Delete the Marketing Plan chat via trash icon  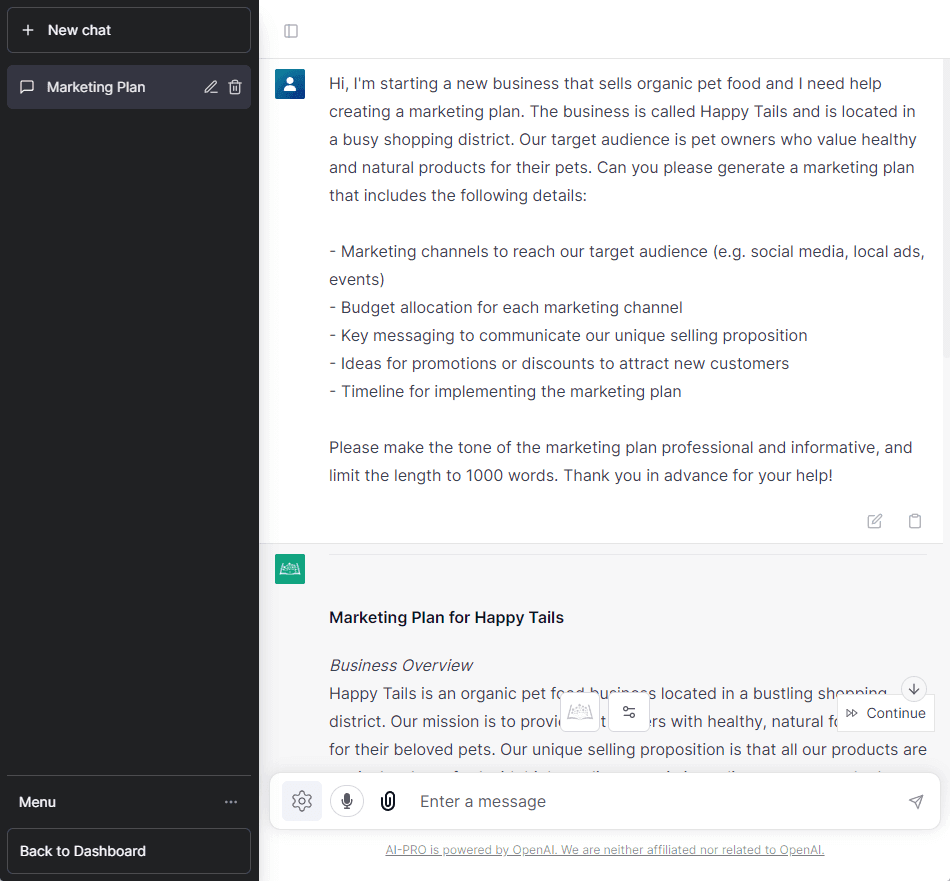[x=235, y=87]
